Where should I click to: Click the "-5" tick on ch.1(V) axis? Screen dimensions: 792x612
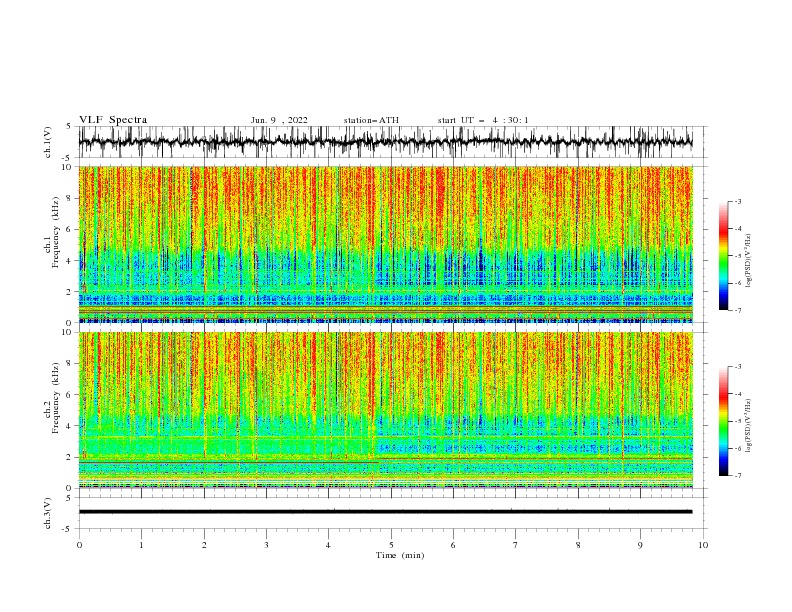pos(66,158)
